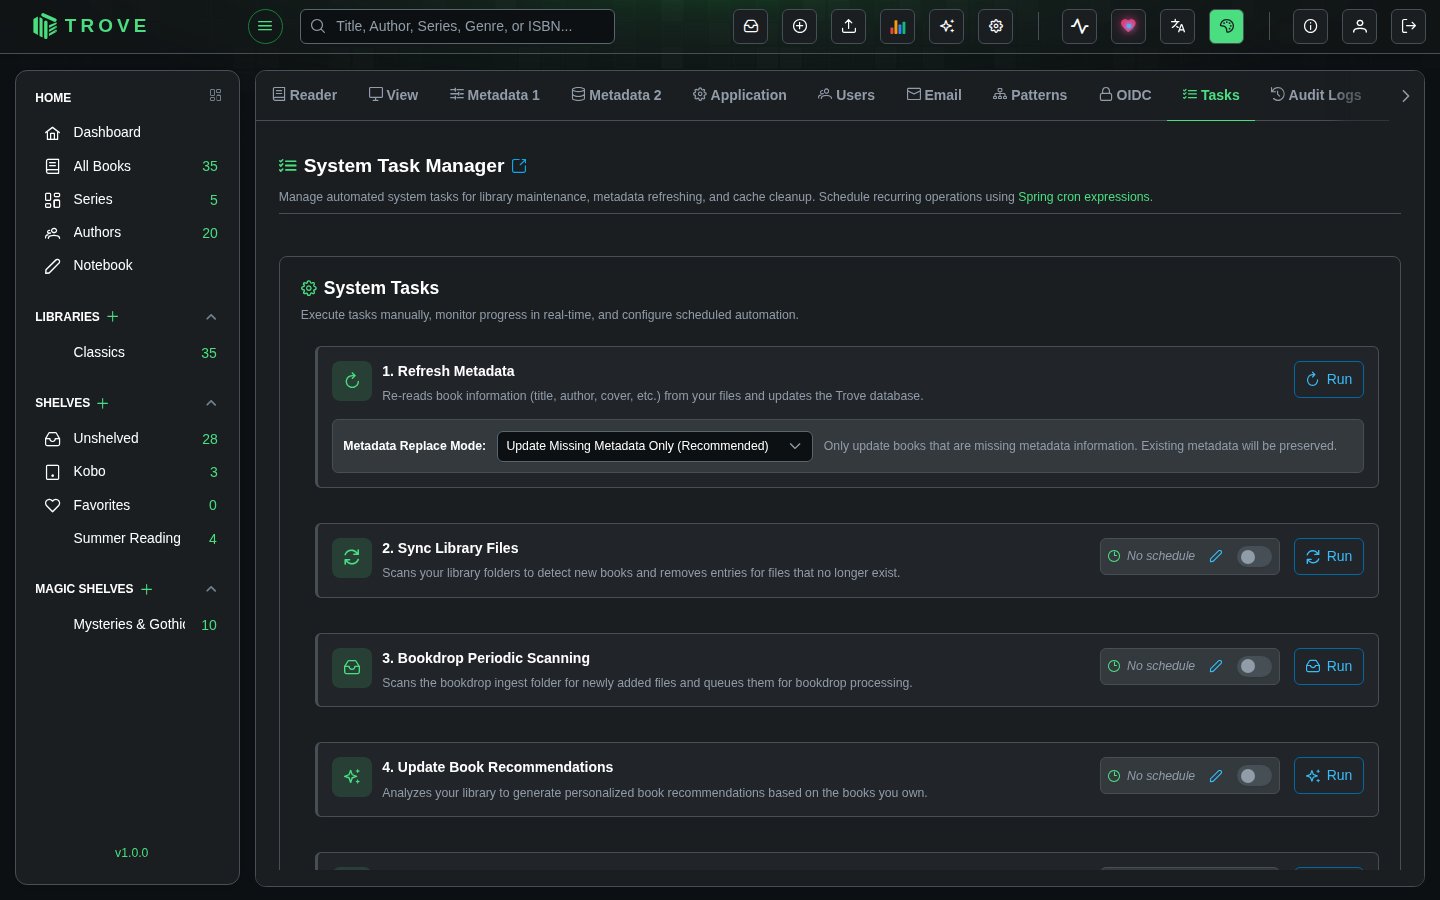1440x900 pixels.
Task: Click the dashboard layout icon beside HOME
Action: pos(215,96)
